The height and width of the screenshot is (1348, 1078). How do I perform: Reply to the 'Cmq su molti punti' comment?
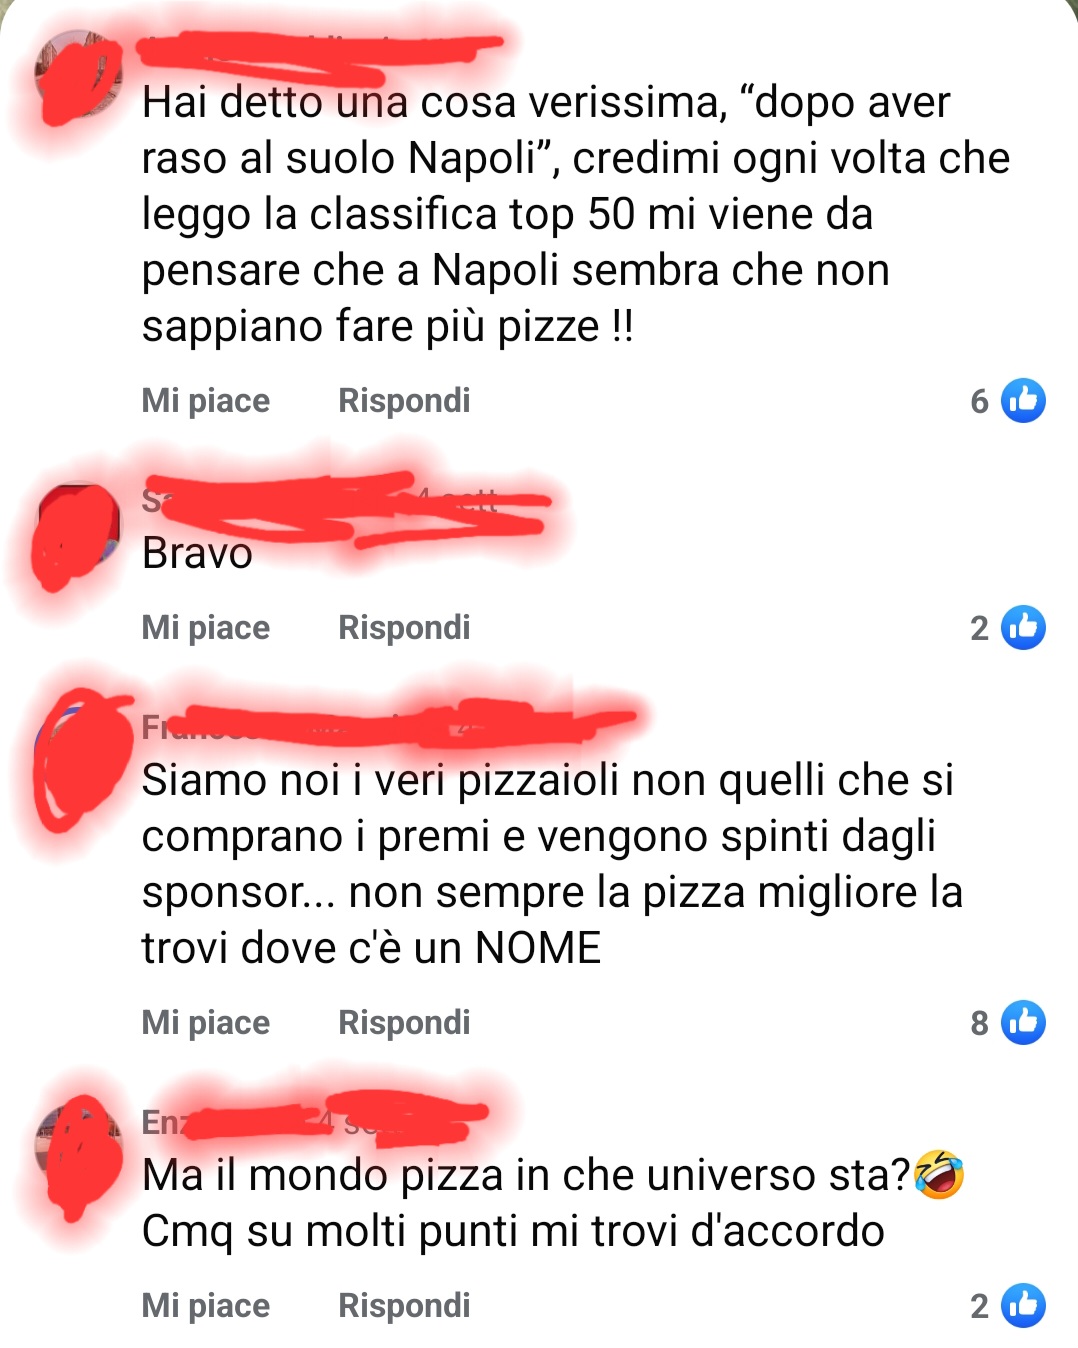[404, 1306]
